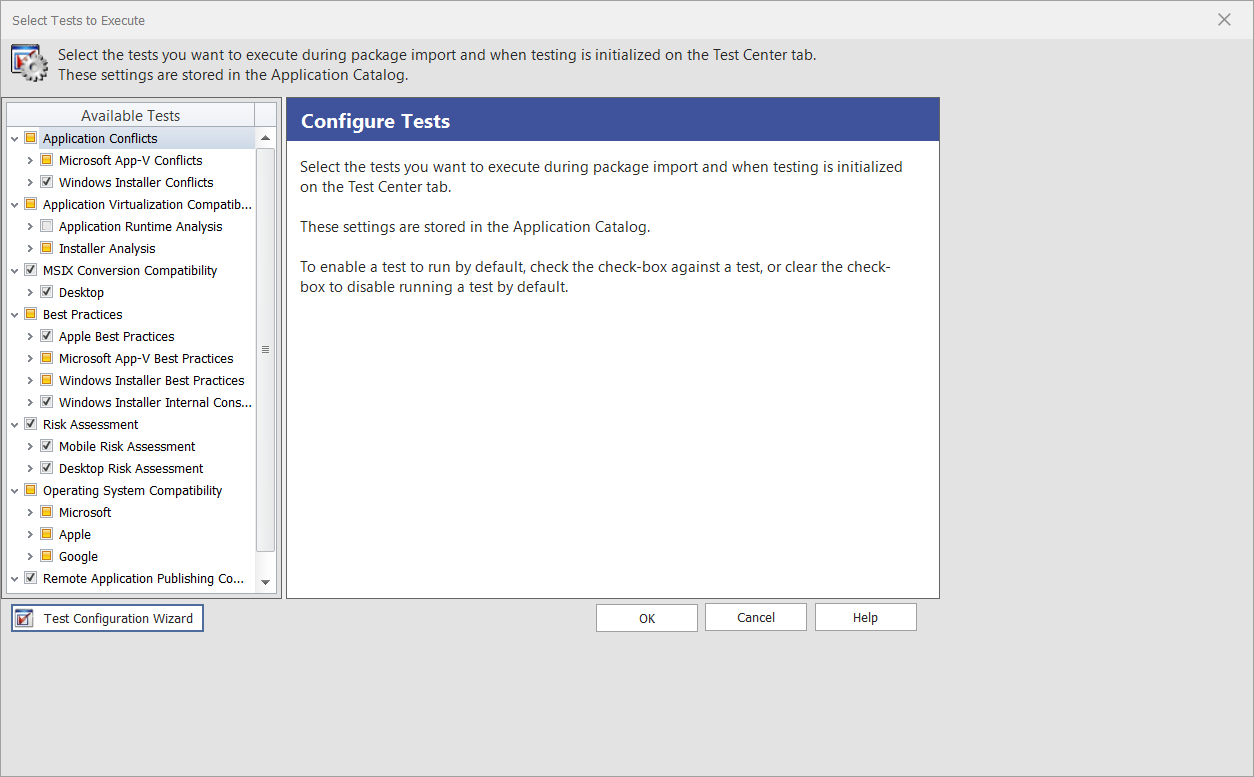The width and height of the screenshot is (1254, 777).
Task: Select the Best Practices tree item
Action: (x=83, y=314)
